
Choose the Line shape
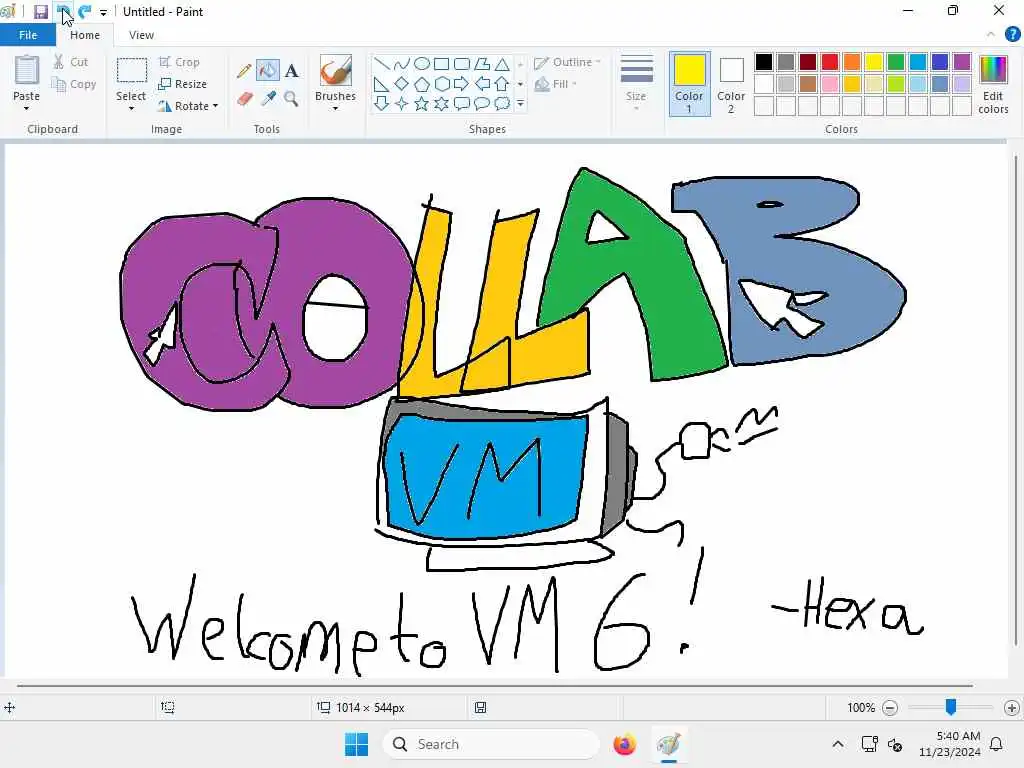pos(382,64)
